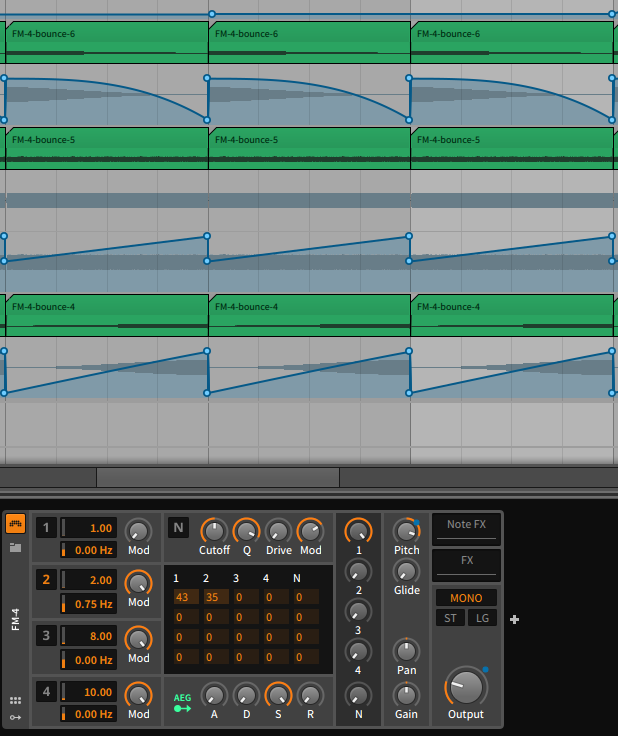Adjust the filter Mod knob
This screenshot has height=736, width=618.
coord(311,532)
